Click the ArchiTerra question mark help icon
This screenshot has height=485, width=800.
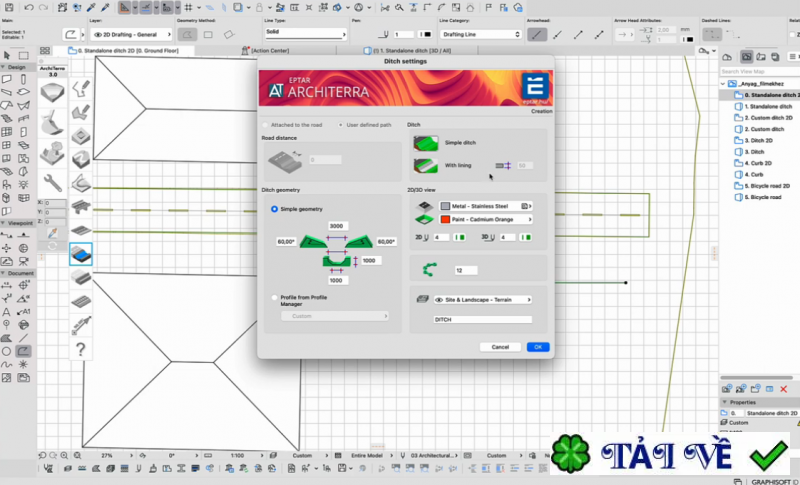(x=81, y=350)
